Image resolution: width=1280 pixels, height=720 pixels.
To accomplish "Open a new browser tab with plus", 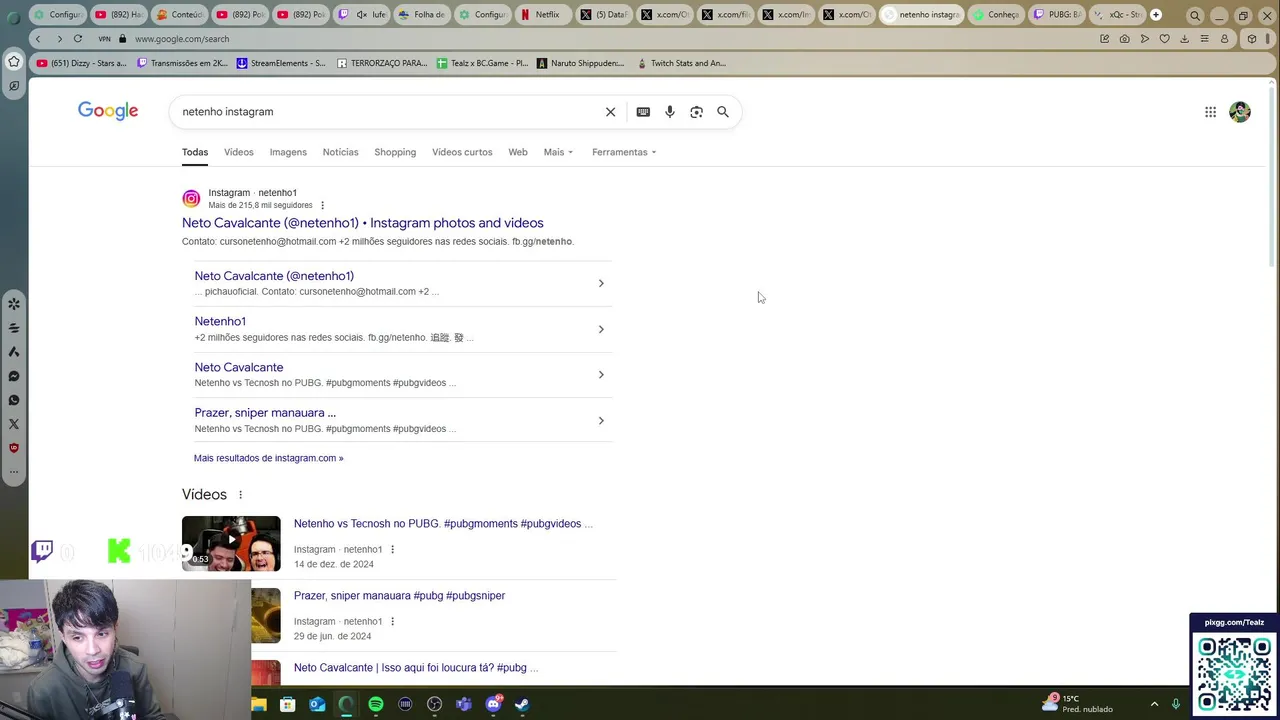I will tap(1156, 15).
